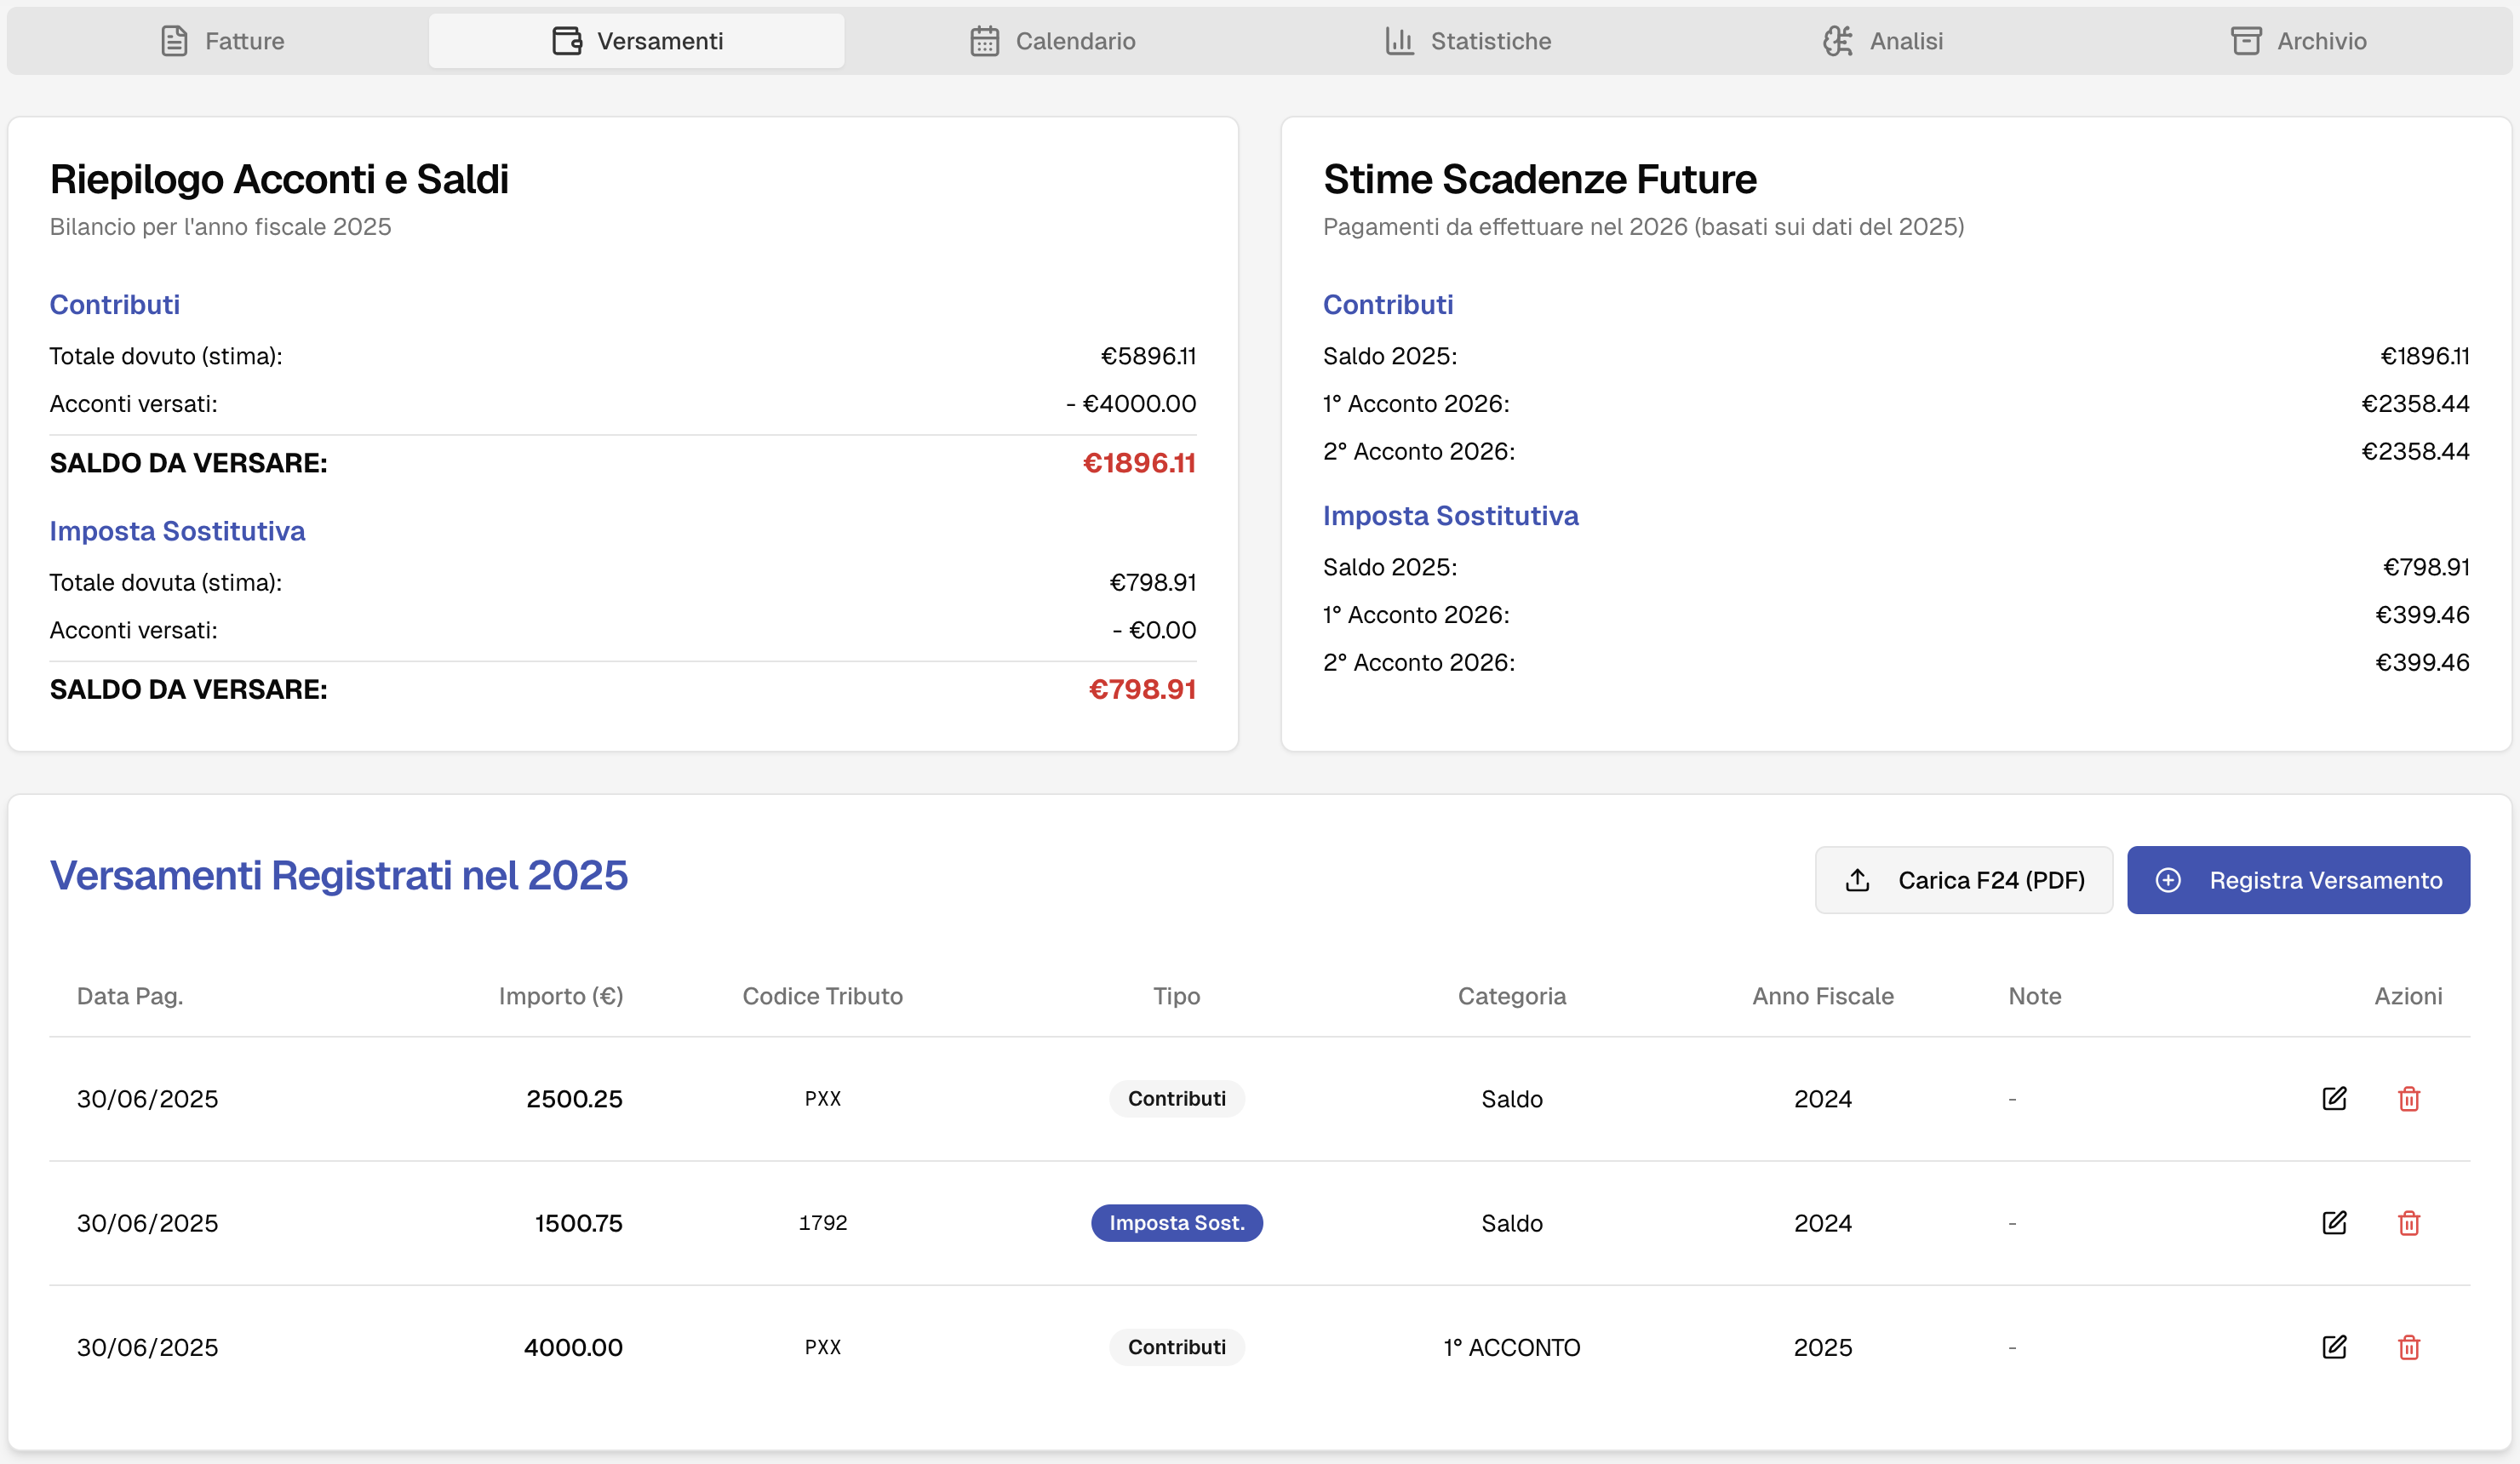Click the Contributi badge on the first row
Image resolution: width=2520 pixels, height=1464 pixels.
[1176, 1098]
